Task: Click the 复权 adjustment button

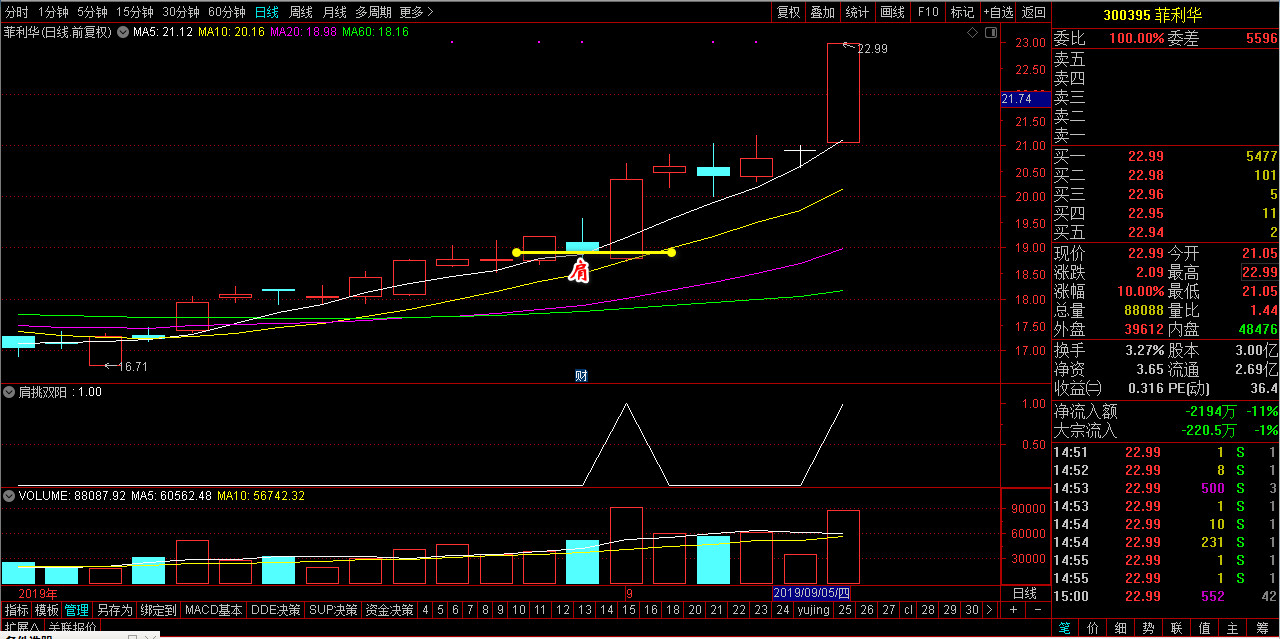Action: coord(789,12)
